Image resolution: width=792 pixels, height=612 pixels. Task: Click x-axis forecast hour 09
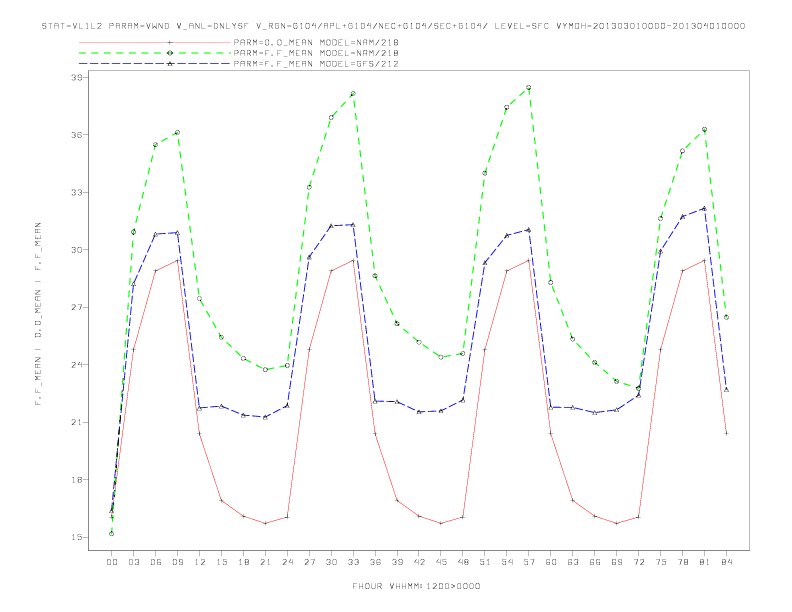pyautogui.click(x=178, y=562)
